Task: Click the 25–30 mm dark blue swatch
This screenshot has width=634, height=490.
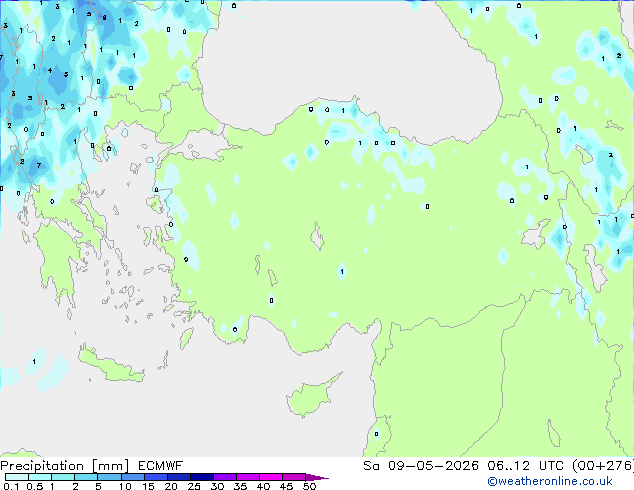Action: (201, 477)
